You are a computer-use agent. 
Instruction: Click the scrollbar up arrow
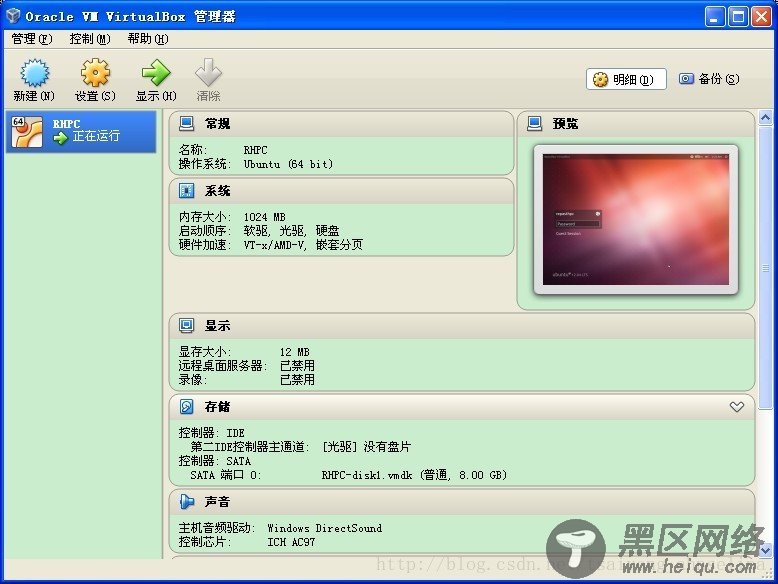[x=765, y=118]
